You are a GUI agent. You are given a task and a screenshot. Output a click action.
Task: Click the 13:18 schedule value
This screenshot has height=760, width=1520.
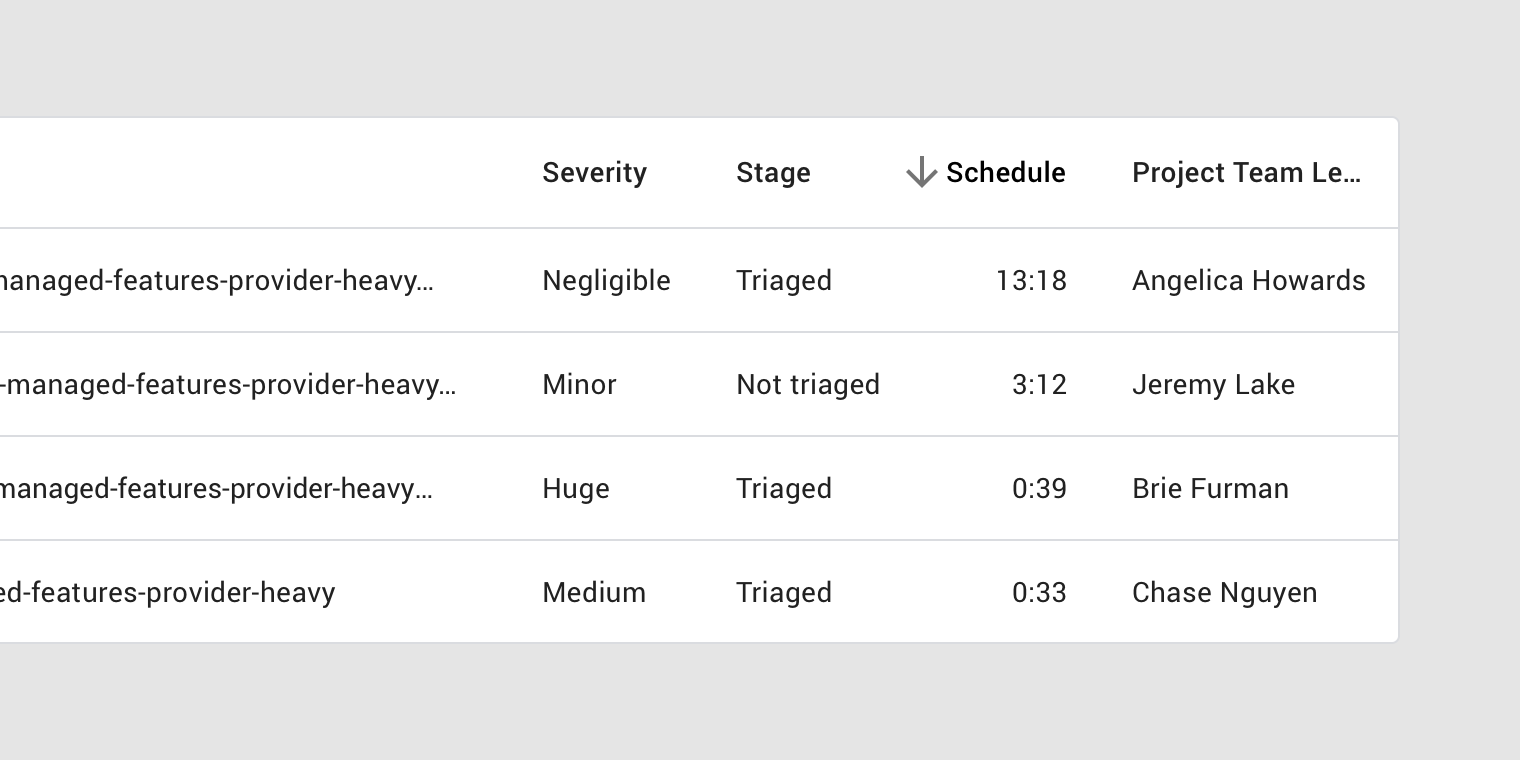[1031, 281]
